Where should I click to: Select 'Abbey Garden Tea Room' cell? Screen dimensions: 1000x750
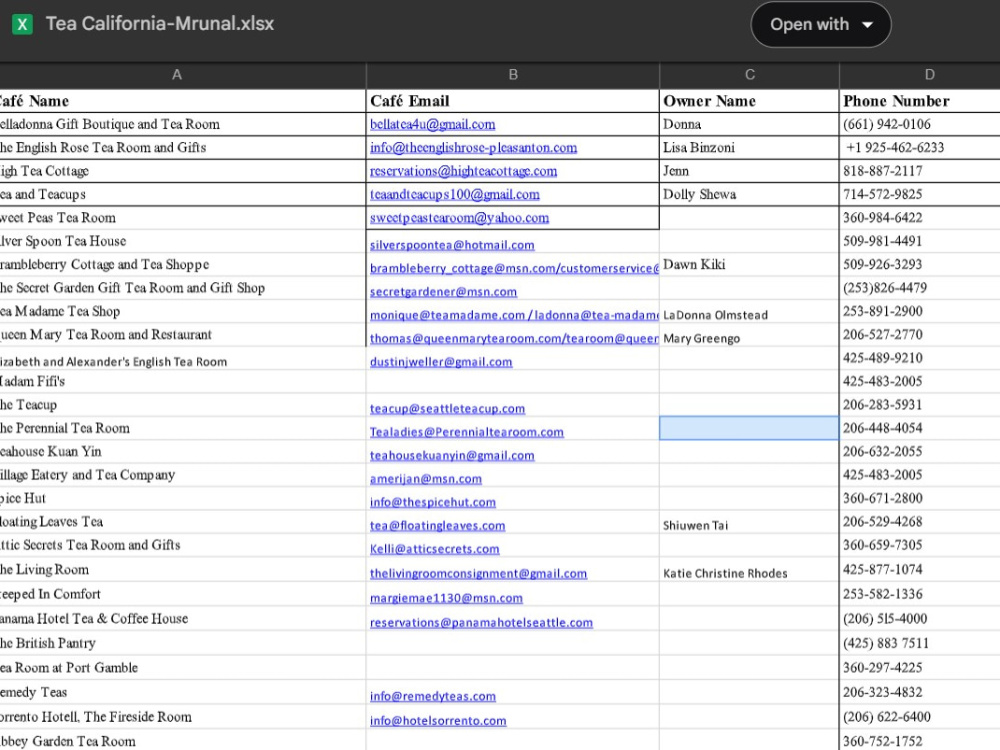pos(183,741)
